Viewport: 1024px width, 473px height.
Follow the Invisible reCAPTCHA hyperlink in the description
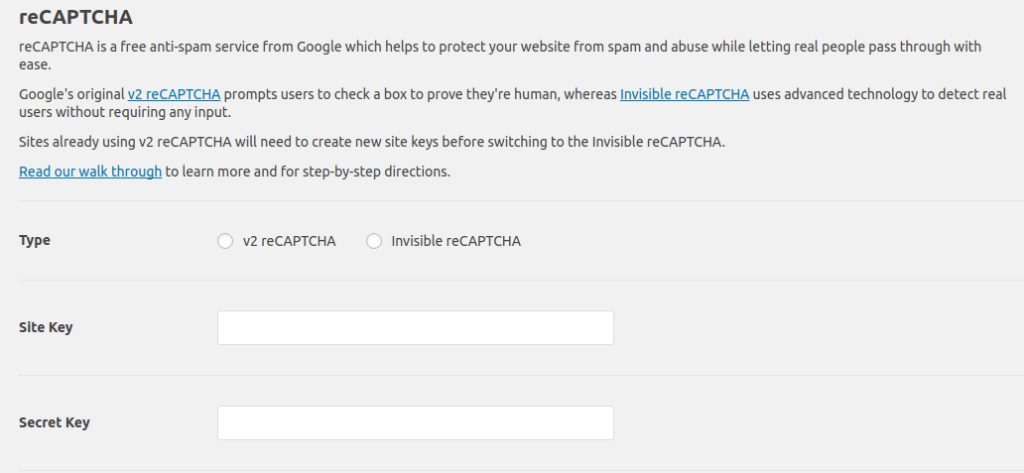point(684,95)
